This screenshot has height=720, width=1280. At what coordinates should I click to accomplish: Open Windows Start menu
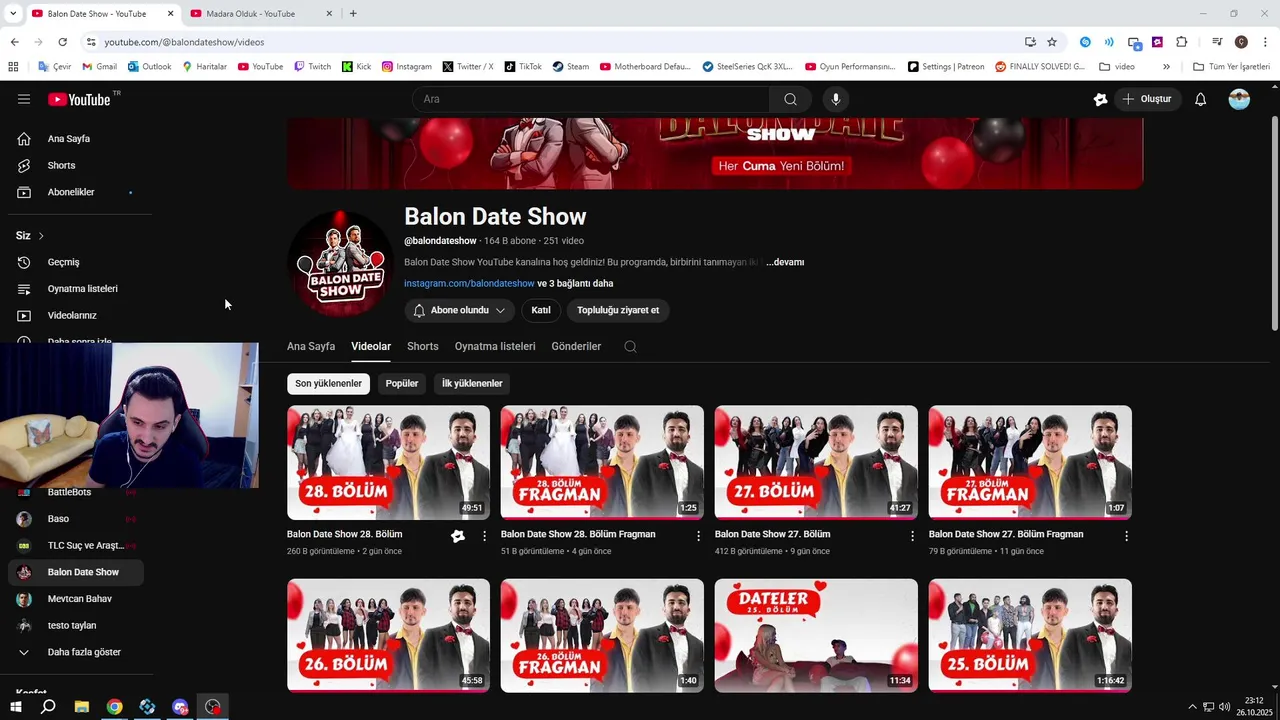16,707
